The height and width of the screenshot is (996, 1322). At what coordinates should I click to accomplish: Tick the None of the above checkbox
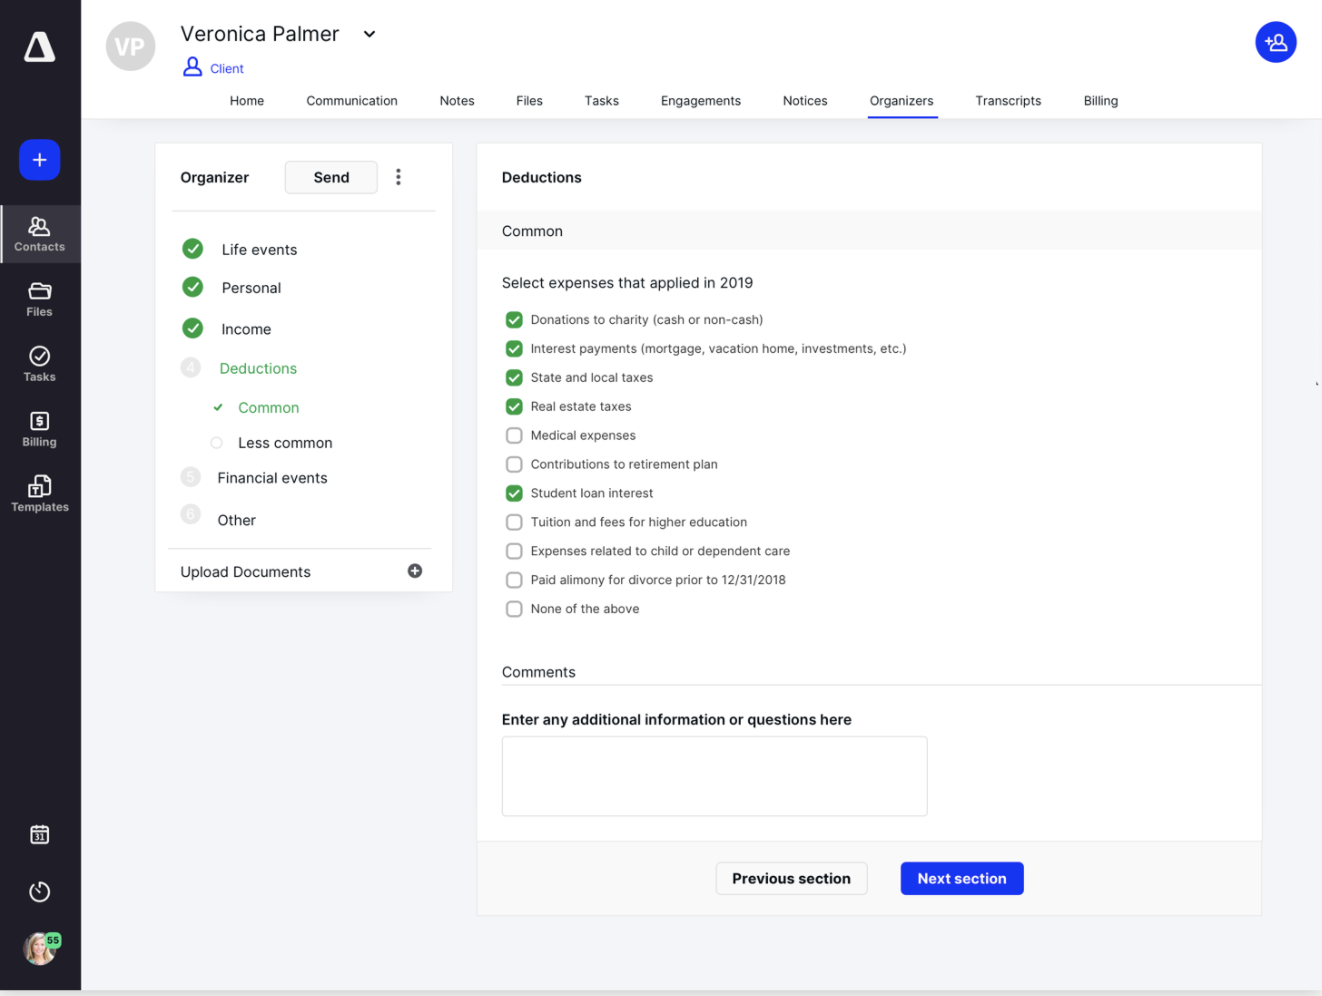coord(514,609)
